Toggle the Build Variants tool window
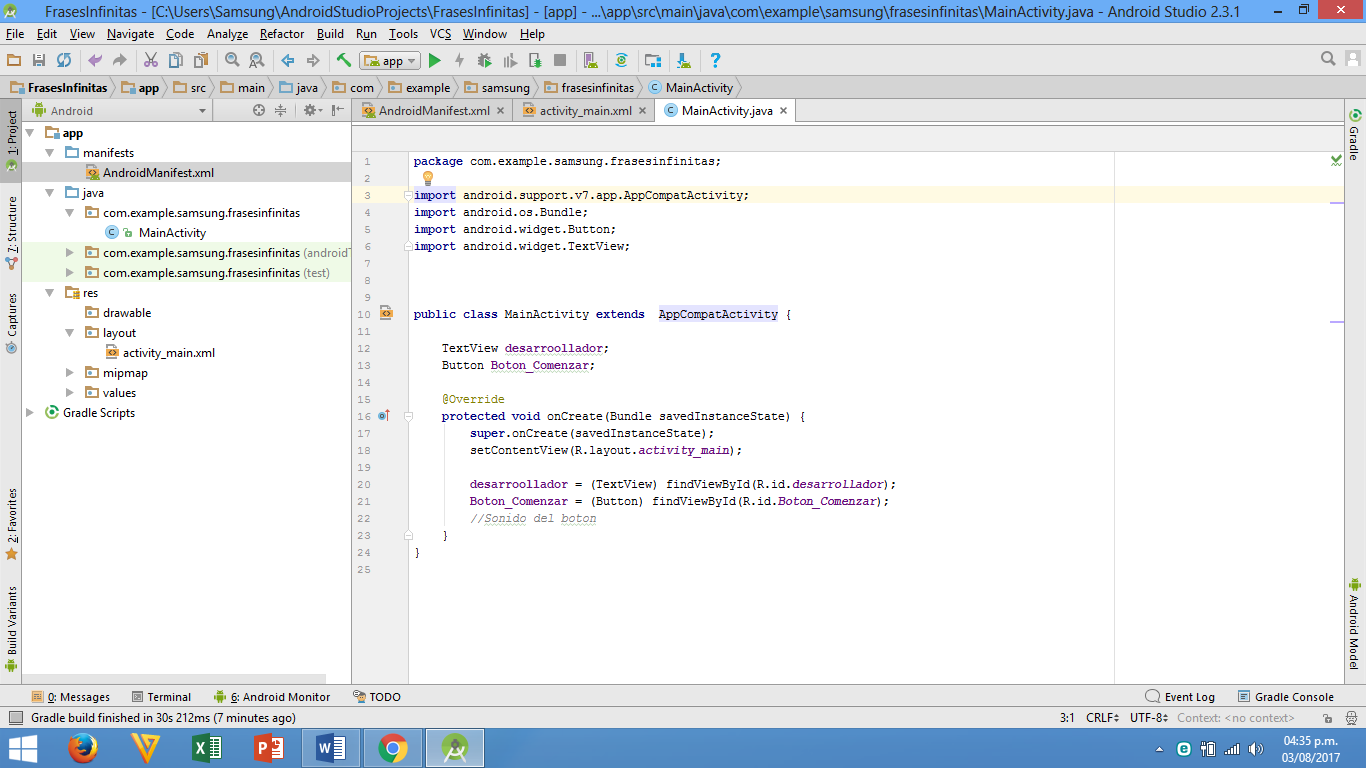 pyautogui.click(x=11, y=628)
